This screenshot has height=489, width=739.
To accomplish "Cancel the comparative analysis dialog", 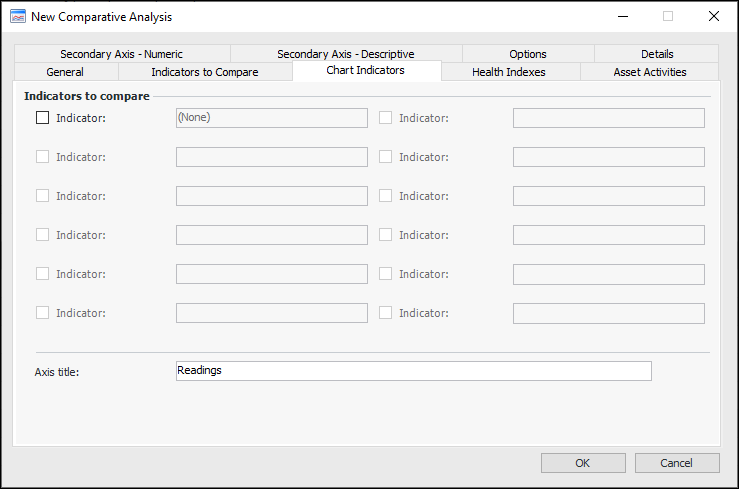I will click(676, 463).
